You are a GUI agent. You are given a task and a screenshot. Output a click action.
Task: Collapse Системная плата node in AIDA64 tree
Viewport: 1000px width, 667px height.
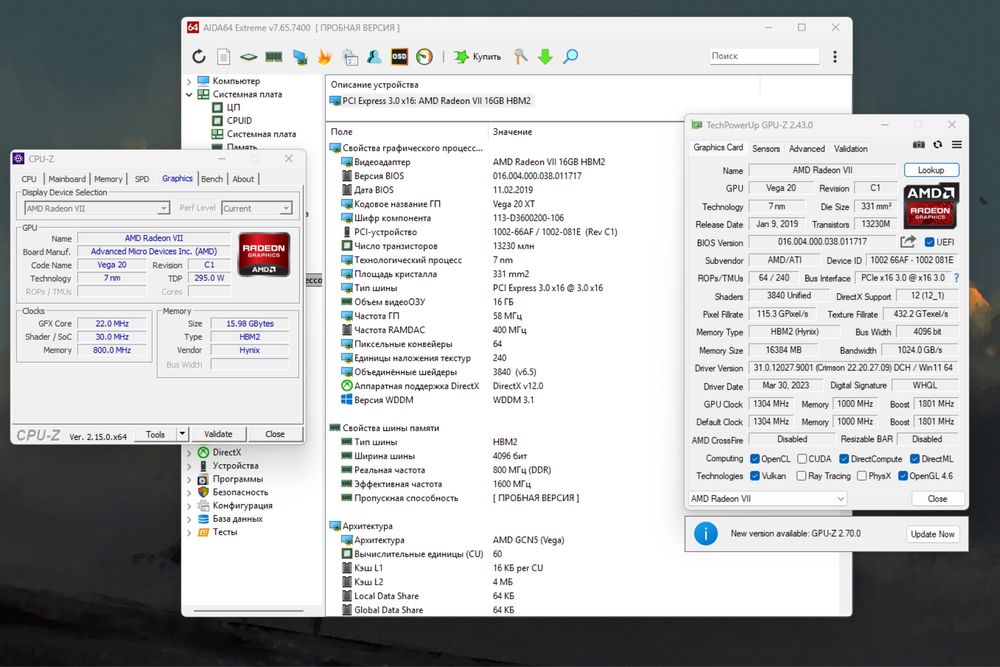(189, 94)
